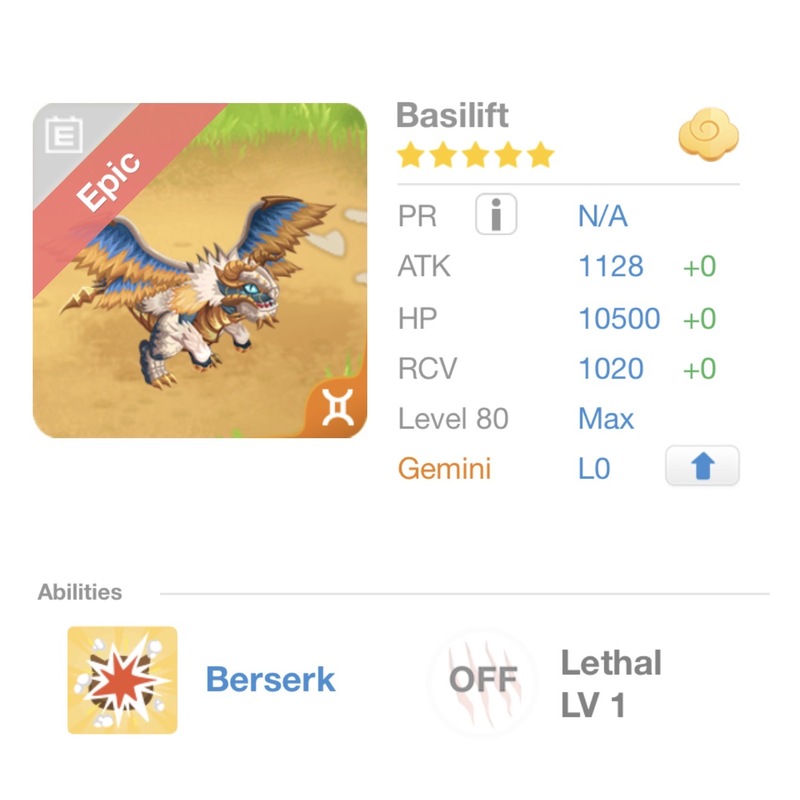The height and width of the screenshot is (800, 800).
Task: Toggle the OFF Lethal ability claw icon
Action: [483, 680]
